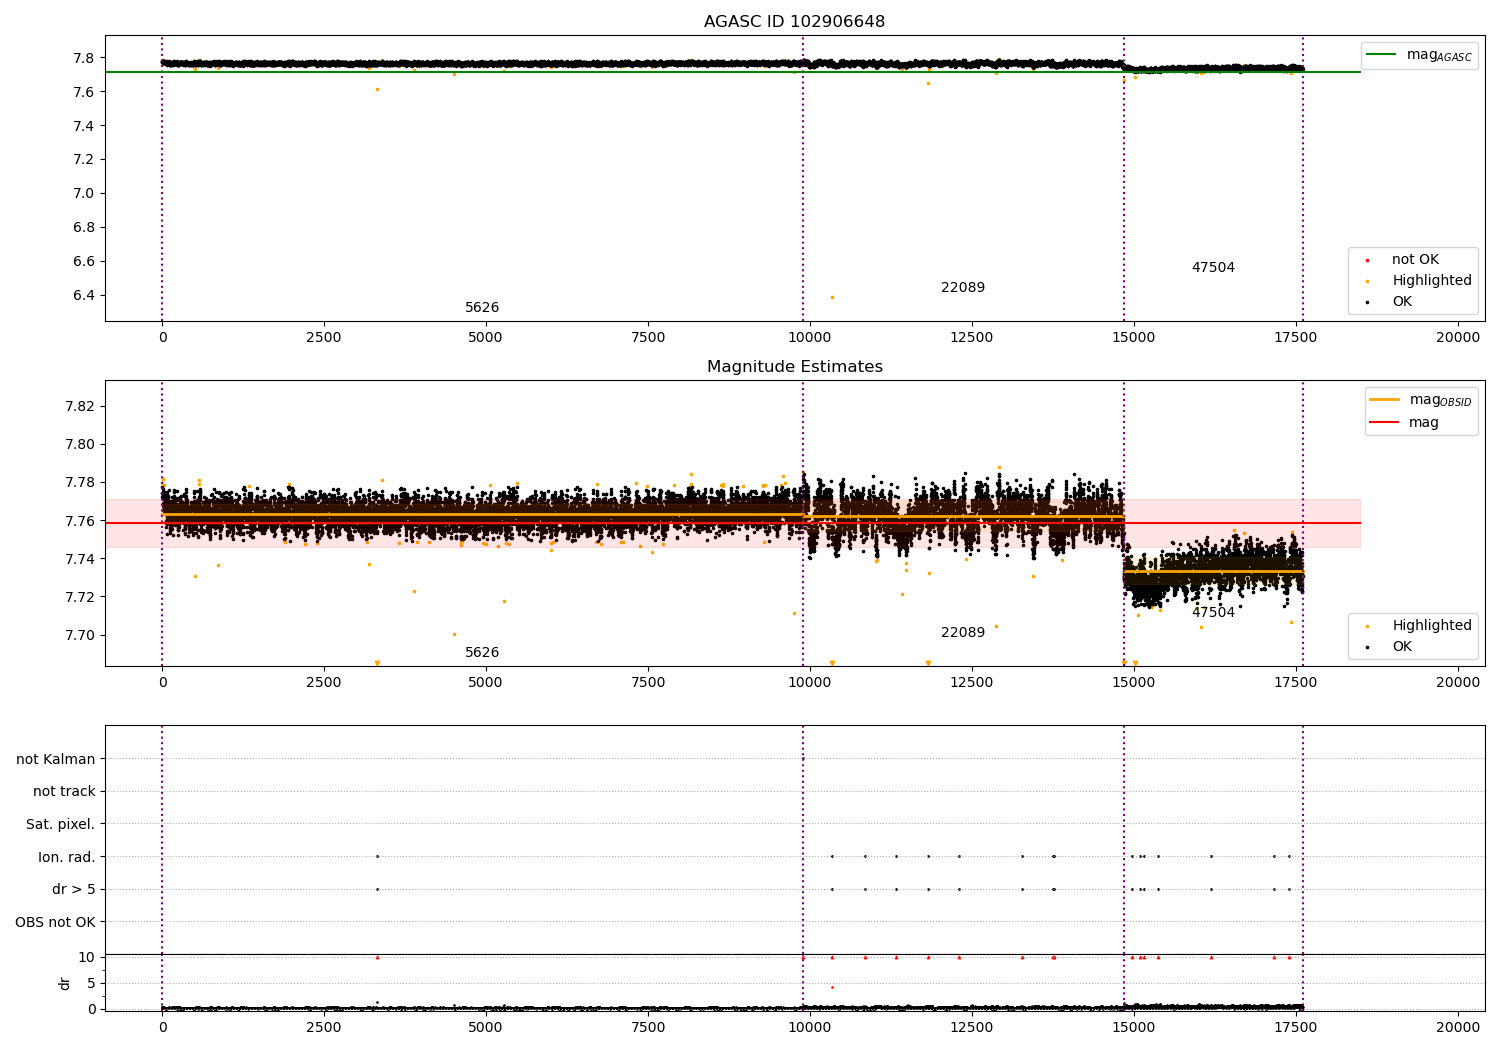Click the 'Ion. rad.' y-axis label
Image resolution: width=1500 pixels, height=1050 pixels.
(67, 858)
